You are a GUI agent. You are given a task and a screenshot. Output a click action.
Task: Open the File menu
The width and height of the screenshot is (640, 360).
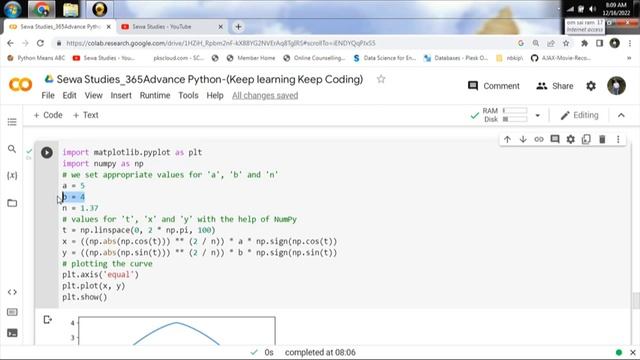coord(48,96)
